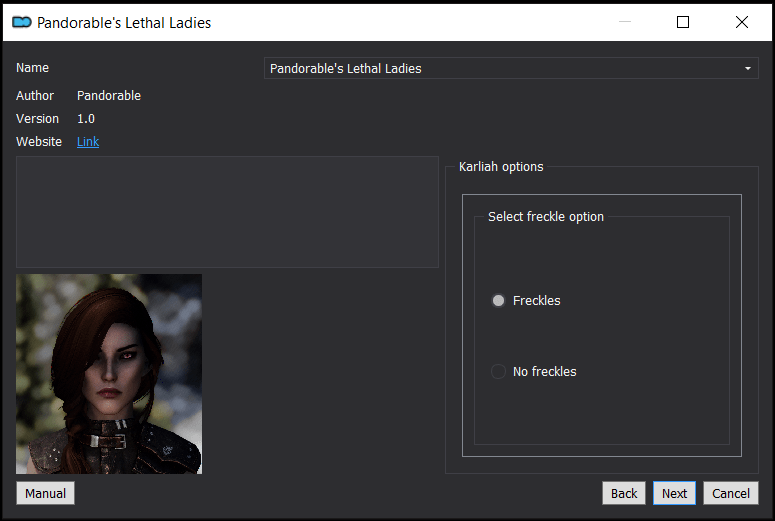Click the 'Website' label
775x521 pixels.
click(x=39, y=142)
